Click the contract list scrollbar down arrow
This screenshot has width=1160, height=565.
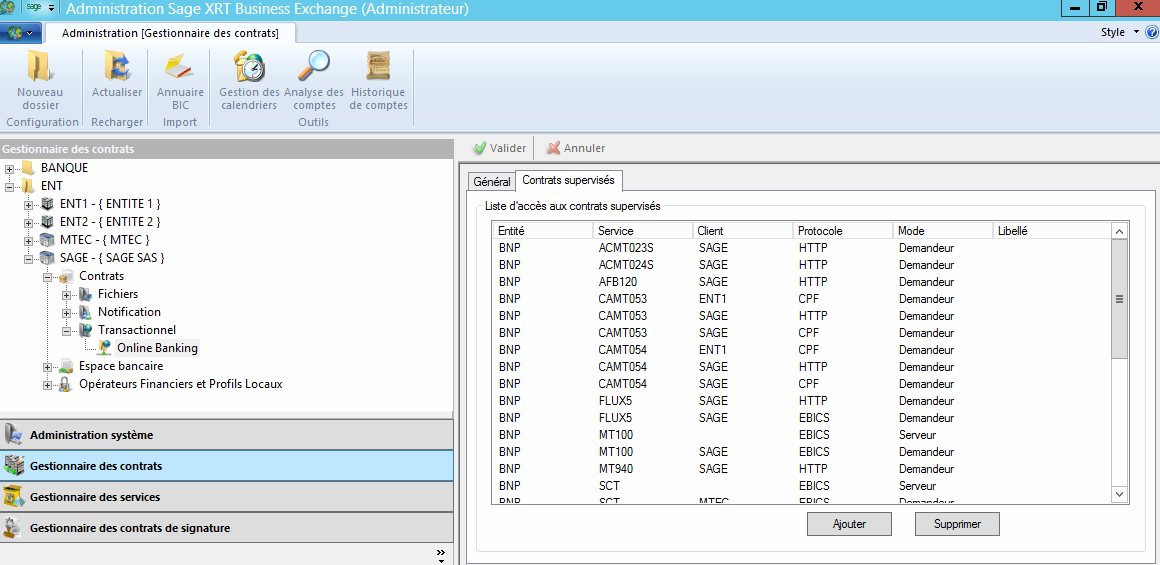pos(1119,494)
